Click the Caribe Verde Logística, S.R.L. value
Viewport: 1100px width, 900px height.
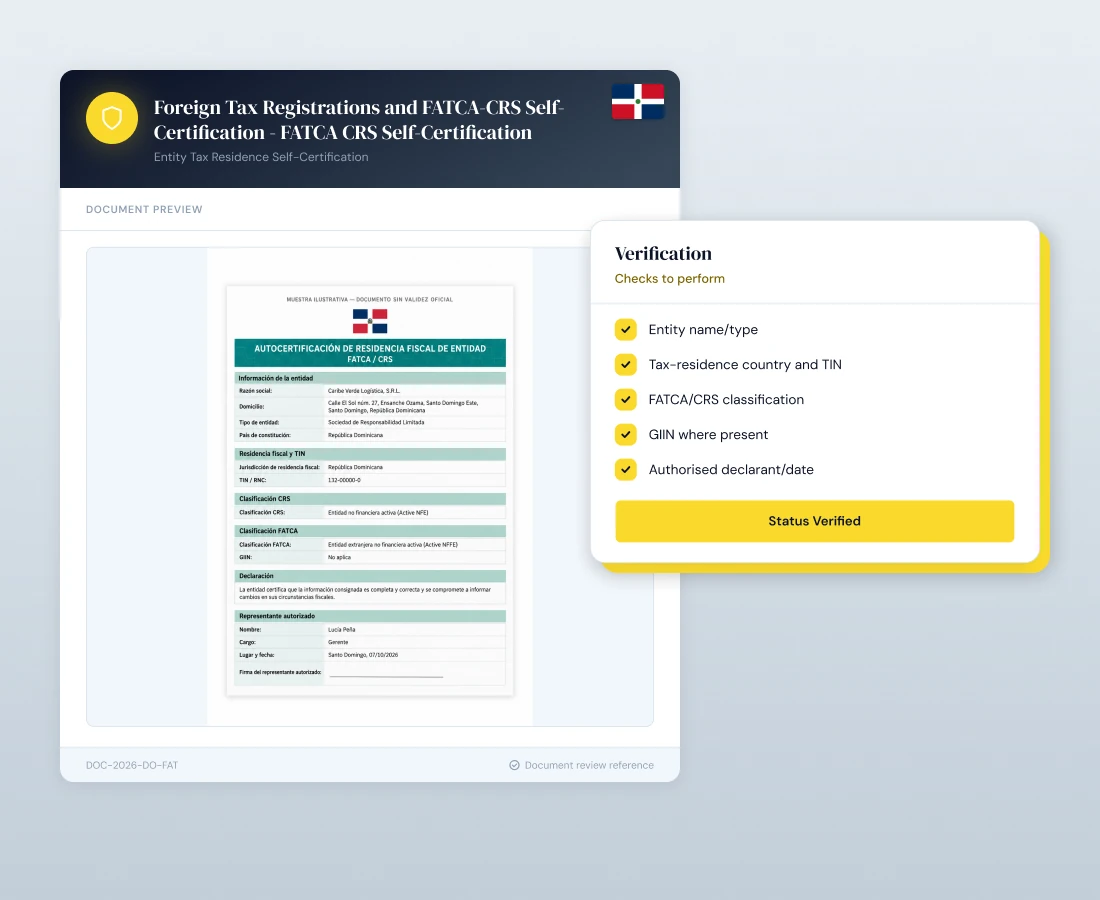(364, 391)
